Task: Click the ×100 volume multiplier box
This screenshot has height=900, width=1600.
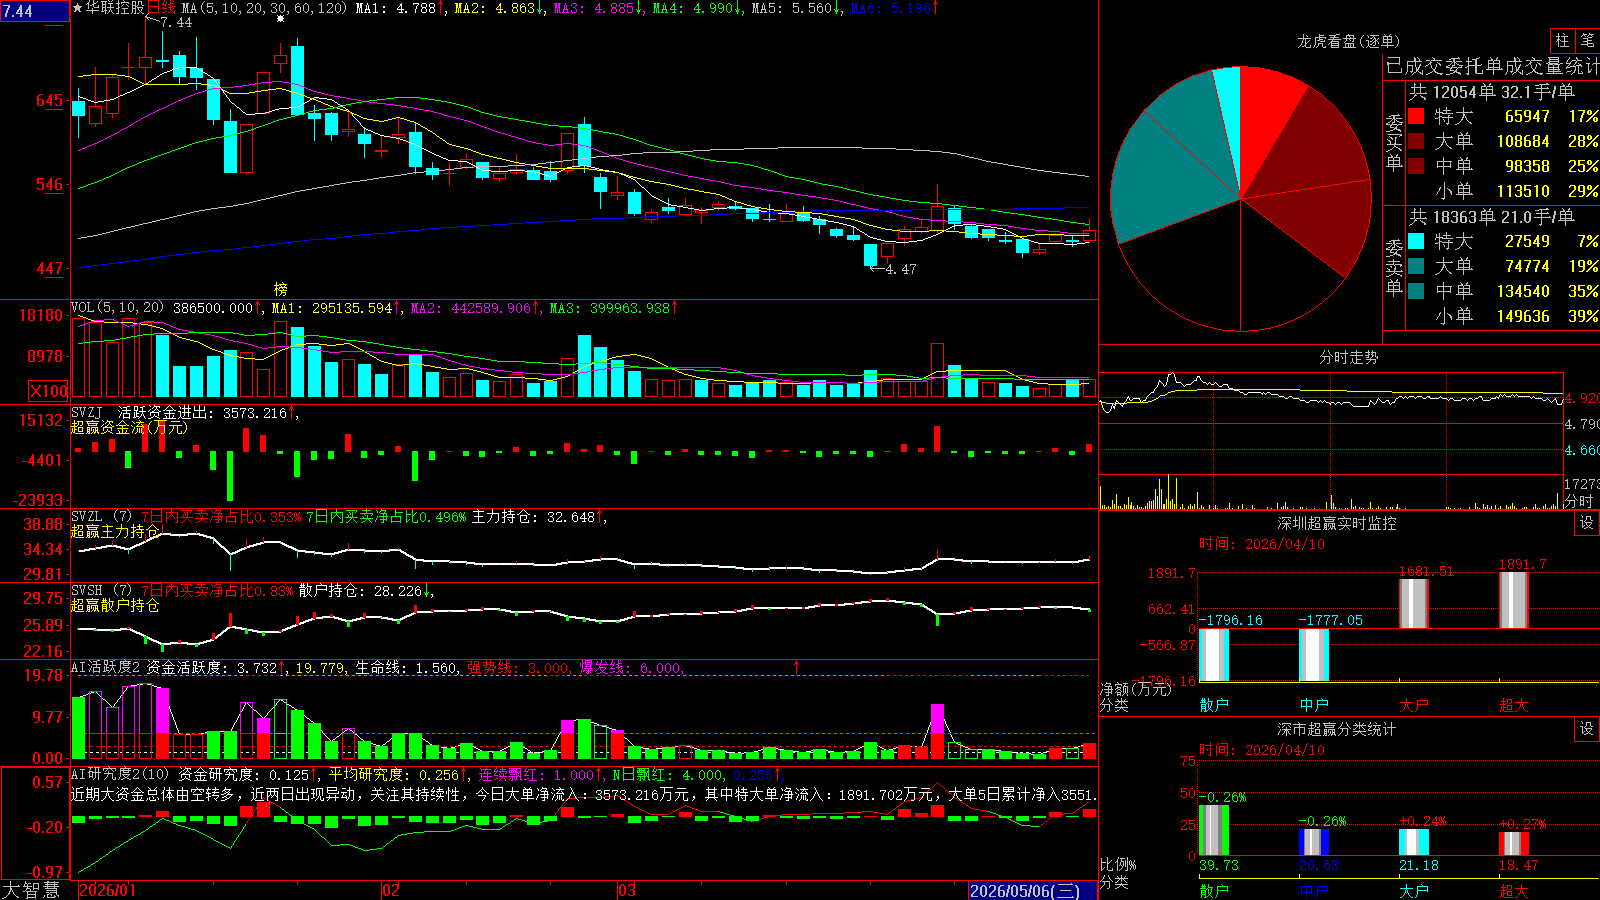Action: pos(49,391)
